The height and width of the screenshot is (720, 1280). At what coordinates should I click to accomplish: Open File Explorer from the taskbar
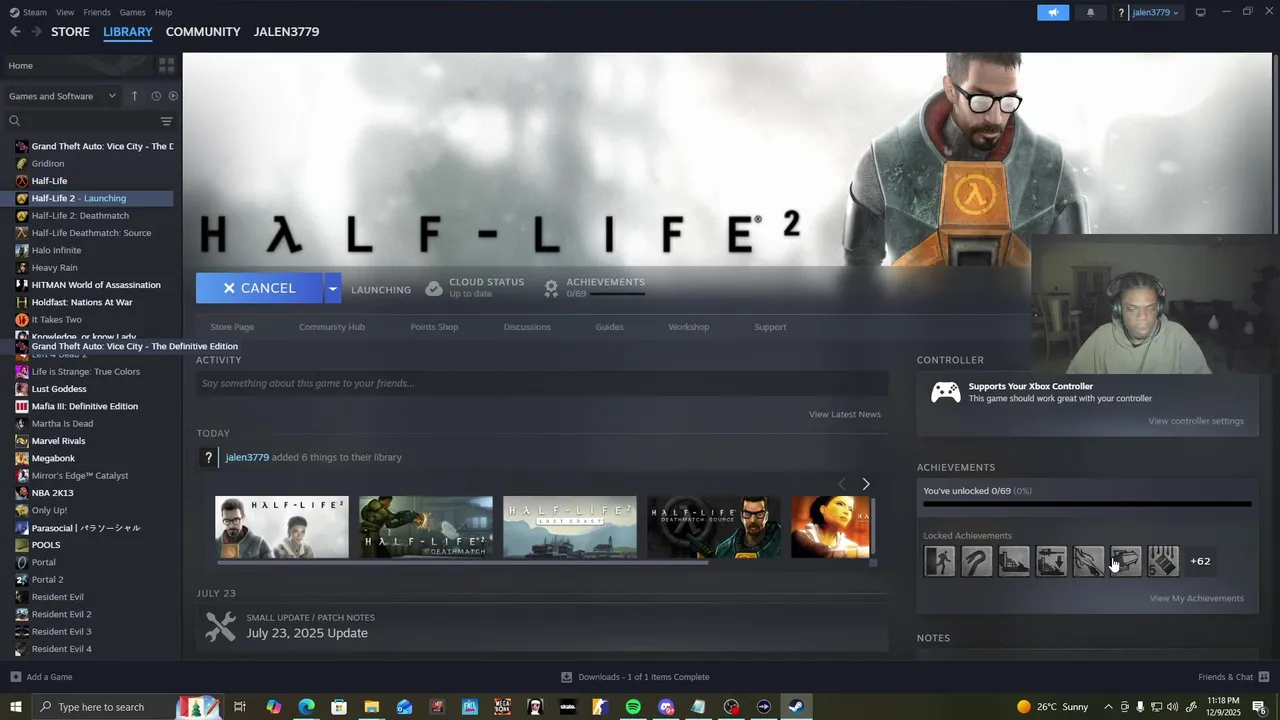[371, 707]
